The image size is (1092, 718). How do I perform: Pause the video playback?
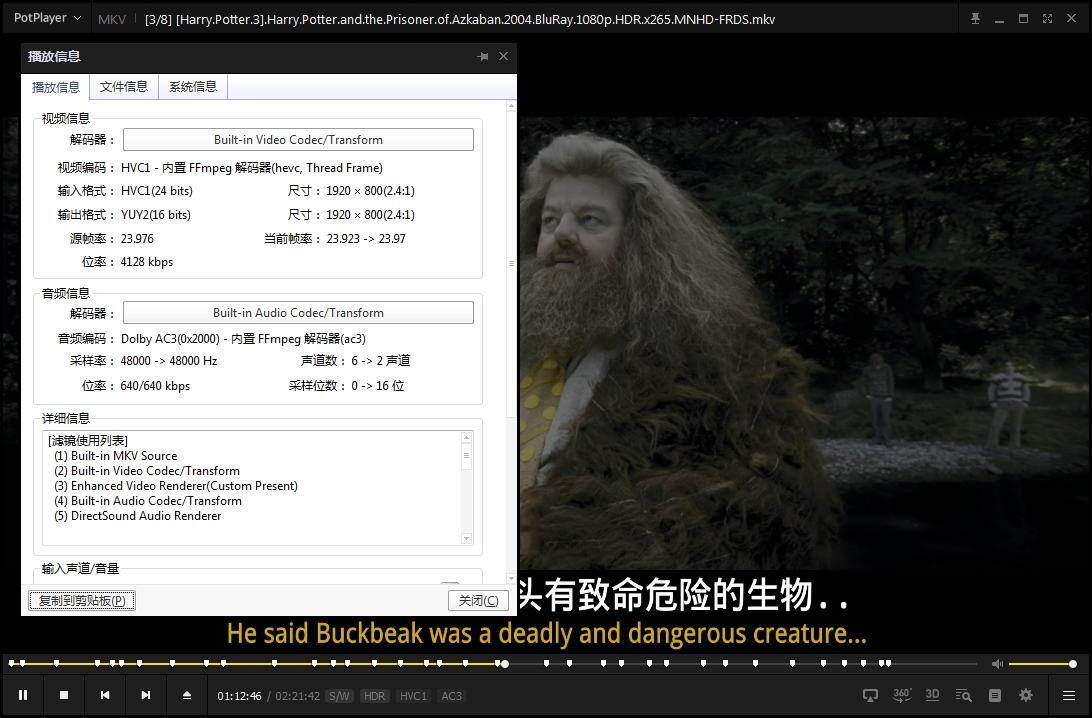tap(24, 695)
